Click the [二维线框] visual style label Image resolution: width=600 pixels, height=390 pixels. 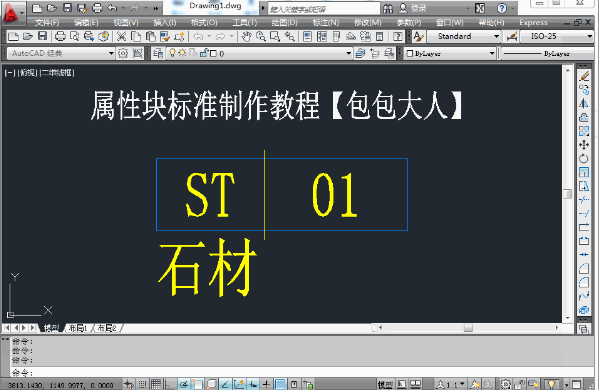coord(57,72)
